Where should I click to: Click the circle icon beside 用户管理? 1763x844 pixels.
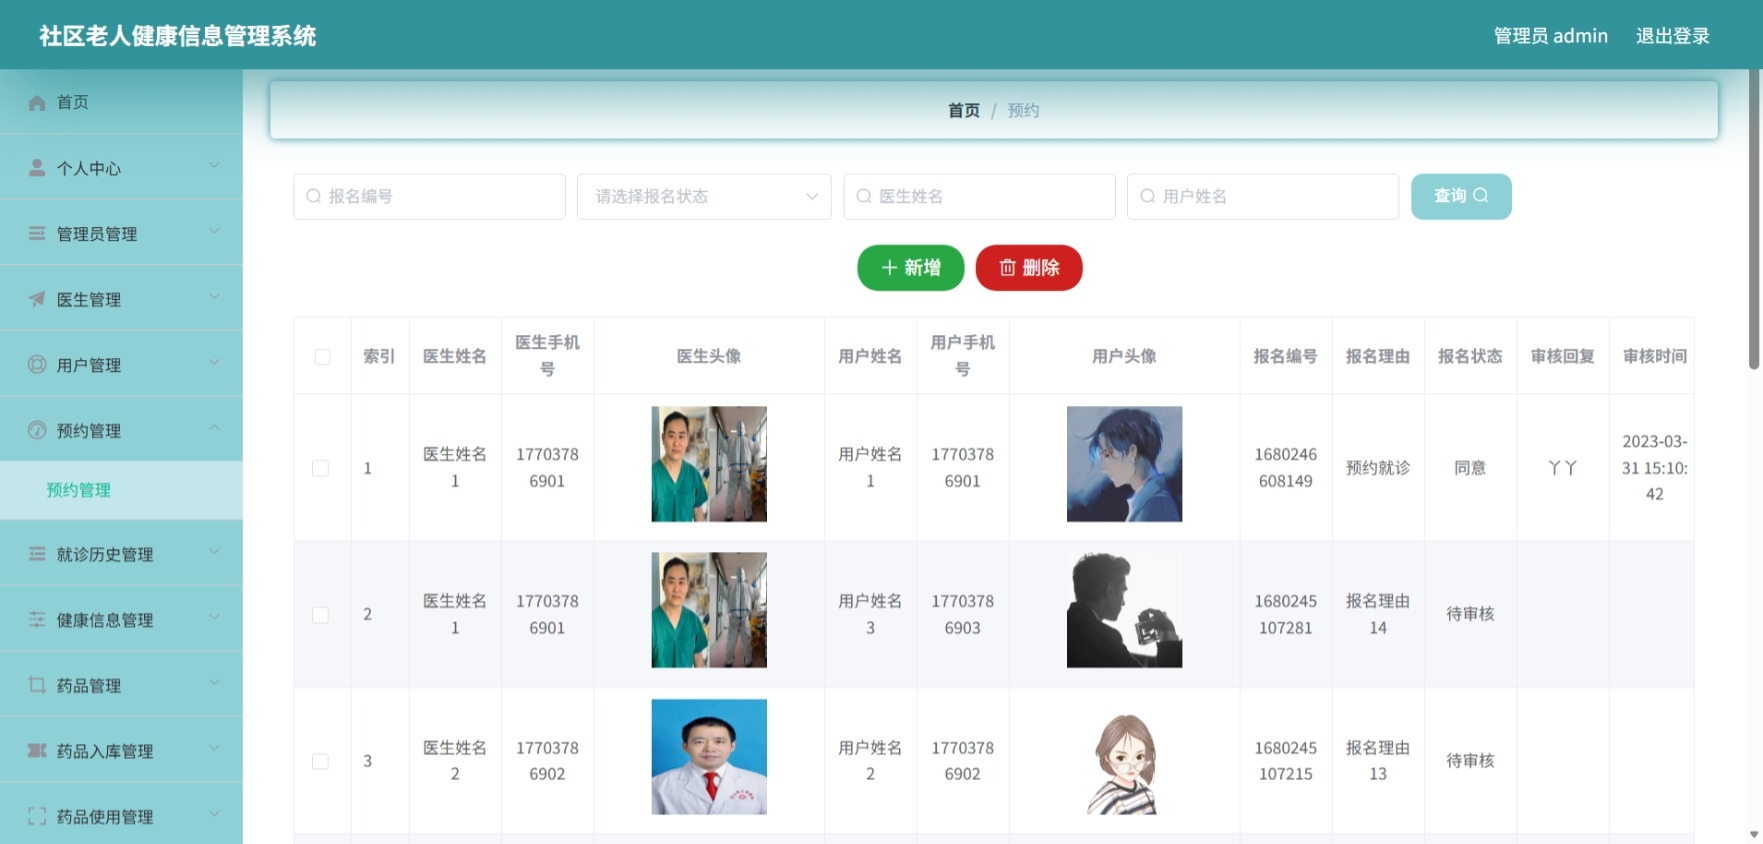37,364
